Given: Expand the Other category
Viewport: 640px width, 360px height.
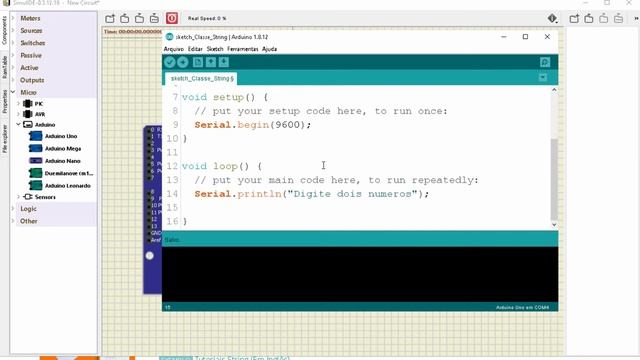Looking at the screenshot, I should coord(13,221).
